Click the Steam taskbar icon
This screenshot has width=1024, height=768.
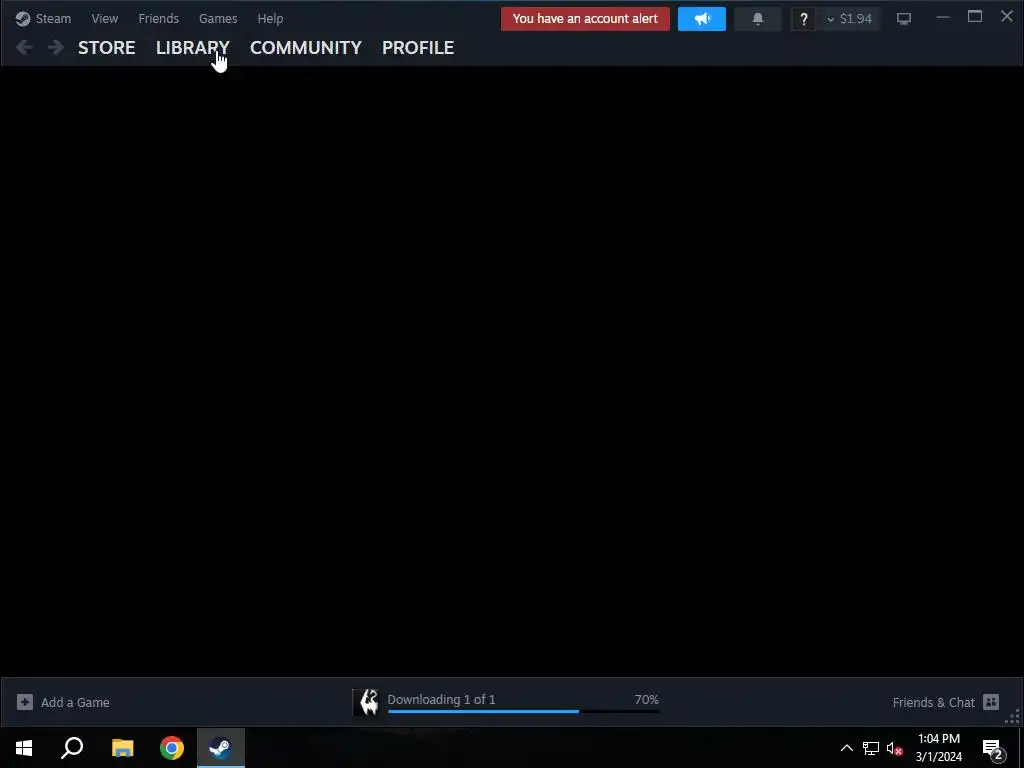(221, 748)
